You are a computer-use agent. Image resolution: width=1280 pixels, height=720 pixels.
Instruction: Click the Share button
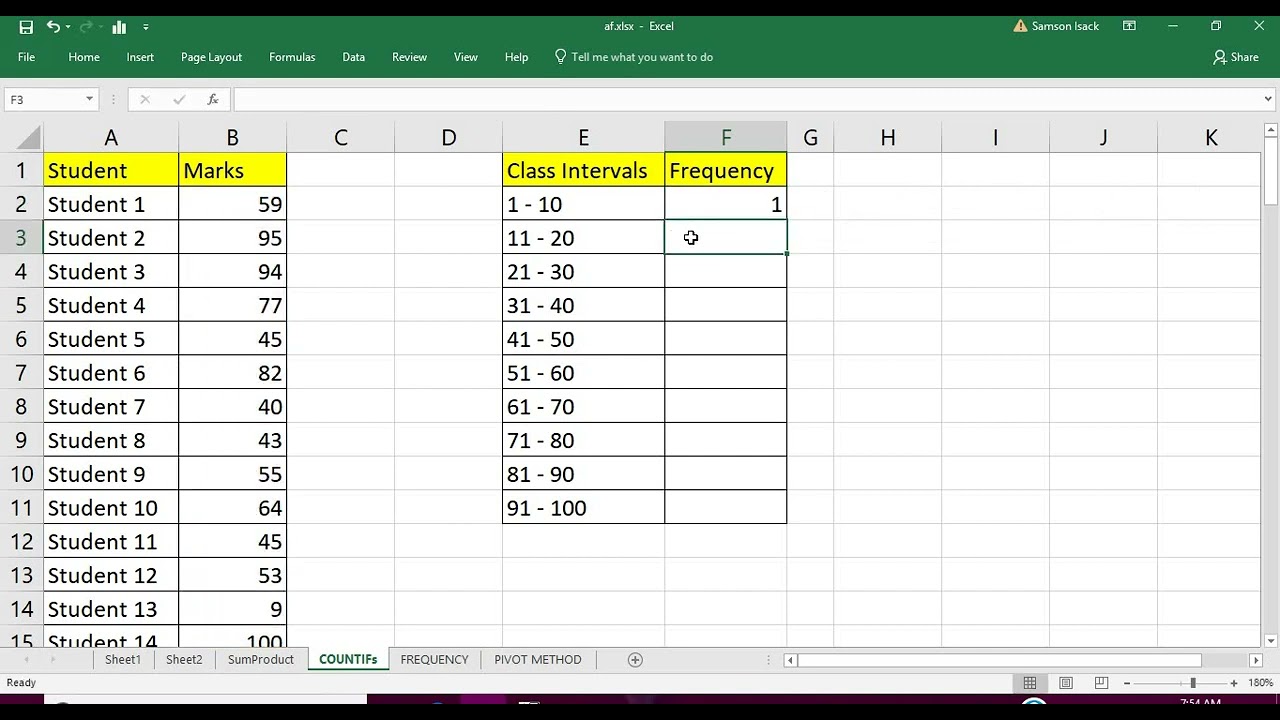(1236, 57)
